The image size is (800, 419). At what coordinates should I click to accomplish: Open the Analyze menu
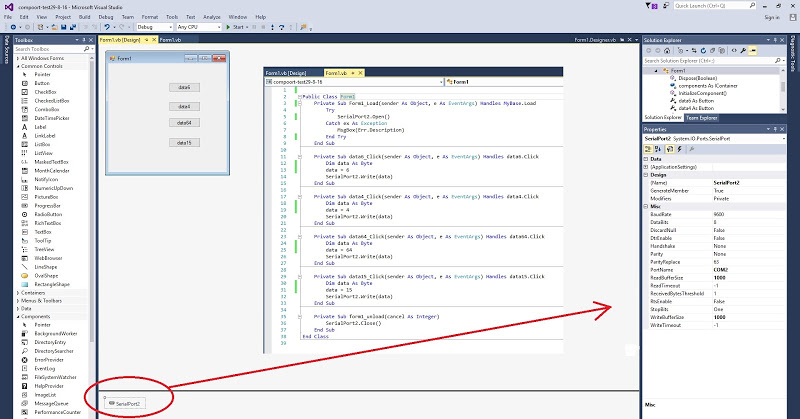click(x=212, y=16)
